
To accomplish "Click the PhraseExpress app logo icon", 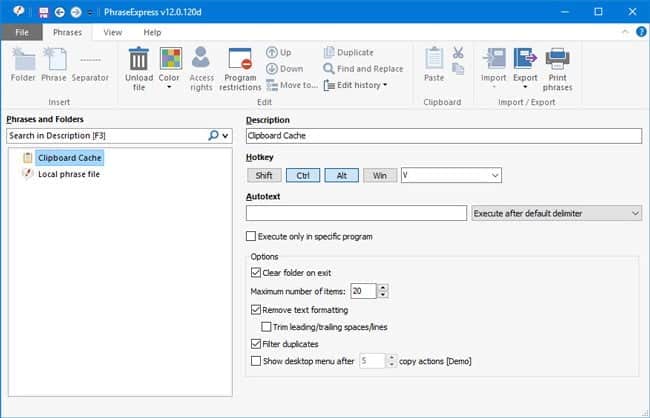I will 18,11.
